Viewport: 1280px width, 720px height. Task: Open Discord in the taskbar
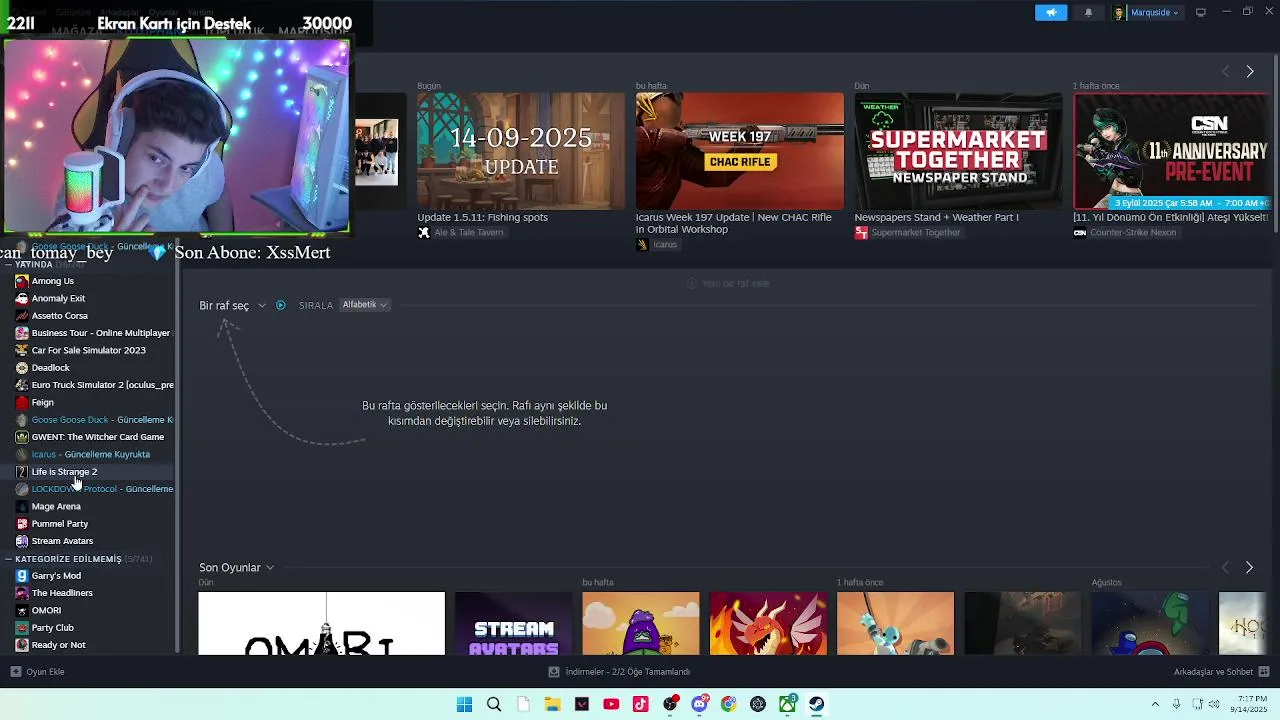point(699,704)
